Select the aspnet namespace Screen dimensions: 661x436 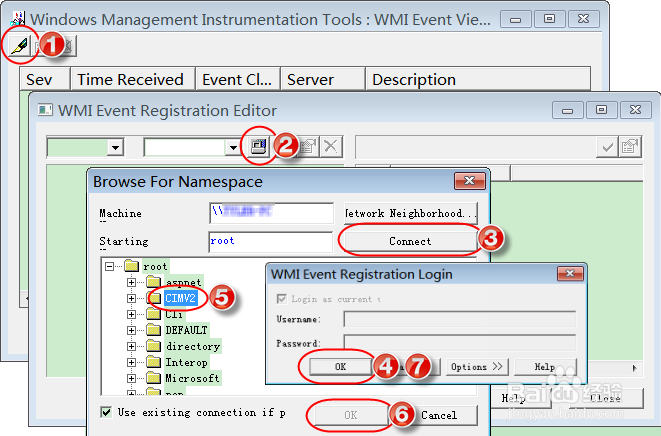pyautogui.click(x=183, y=282)
